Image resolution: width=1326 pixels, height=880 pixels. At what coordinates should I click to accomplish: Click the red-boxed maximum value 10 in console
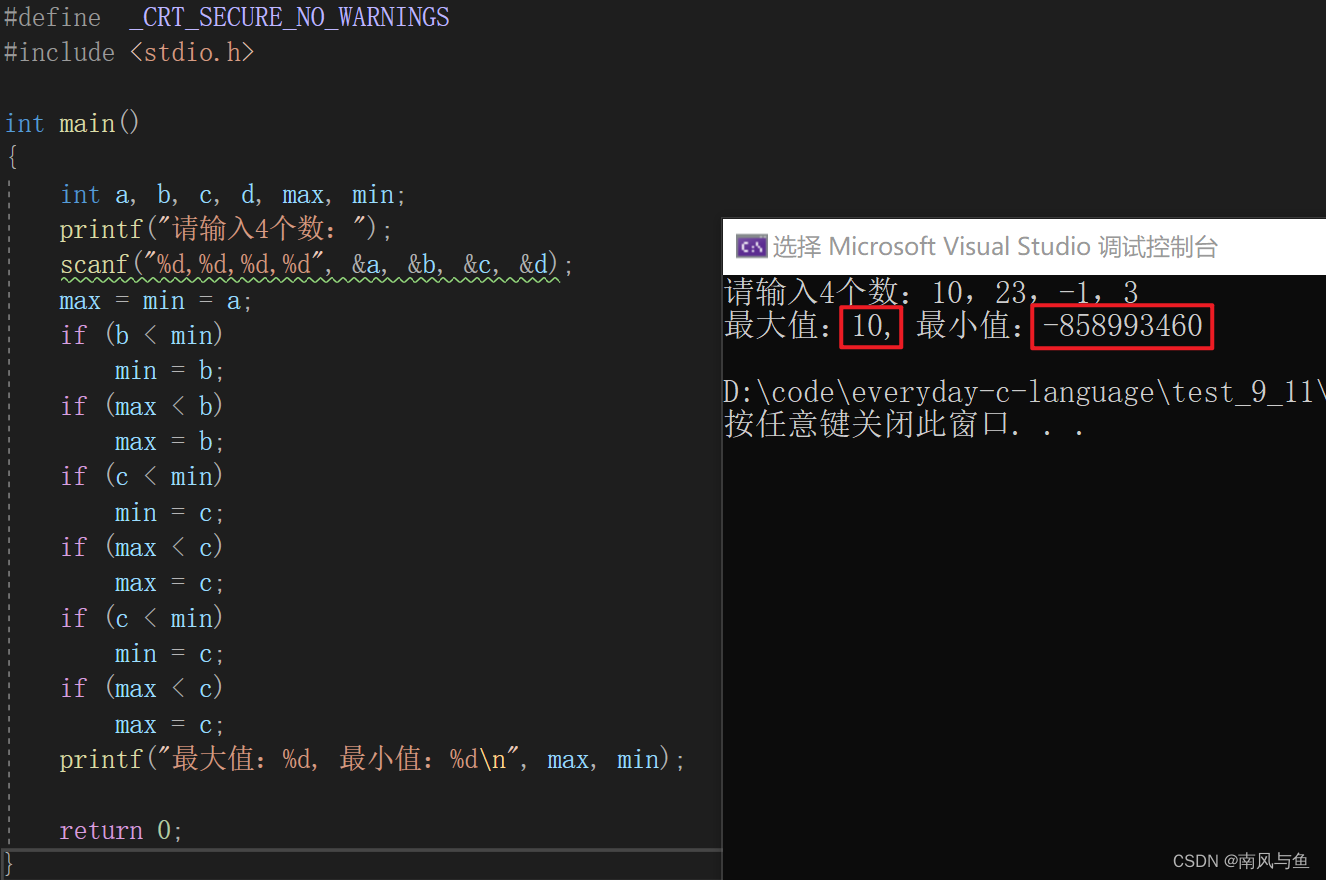pos(871,327)
